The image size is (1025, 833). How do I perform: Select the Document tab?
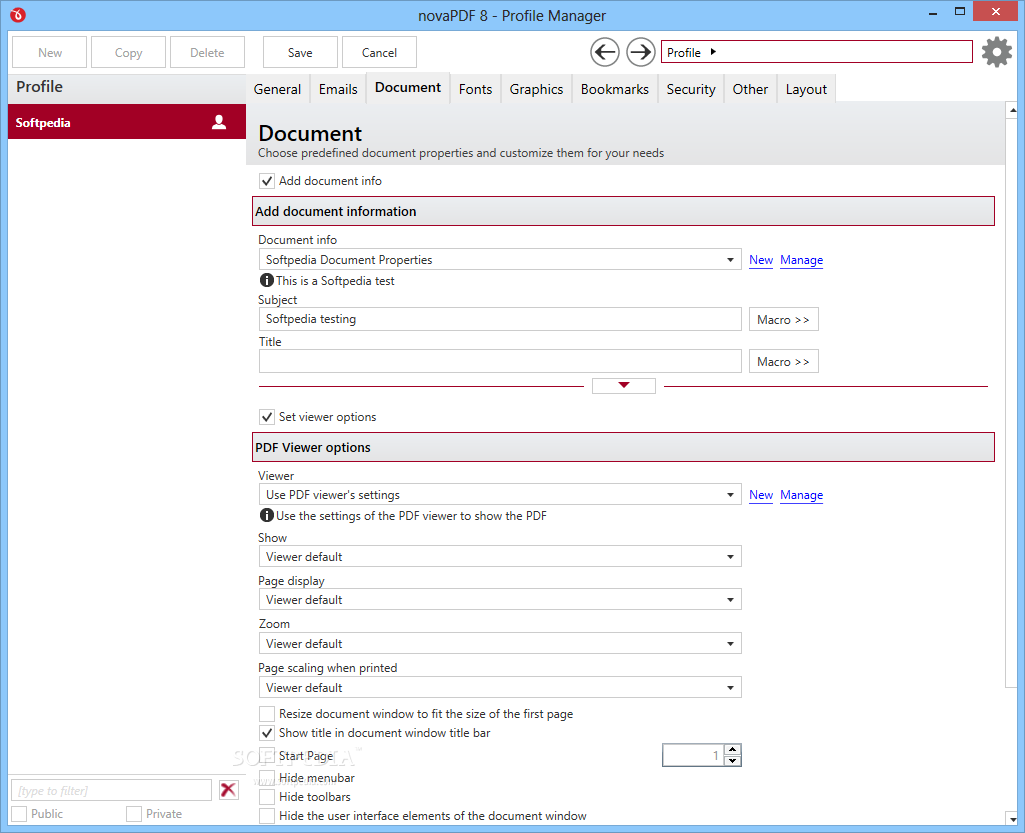(408, 88)
